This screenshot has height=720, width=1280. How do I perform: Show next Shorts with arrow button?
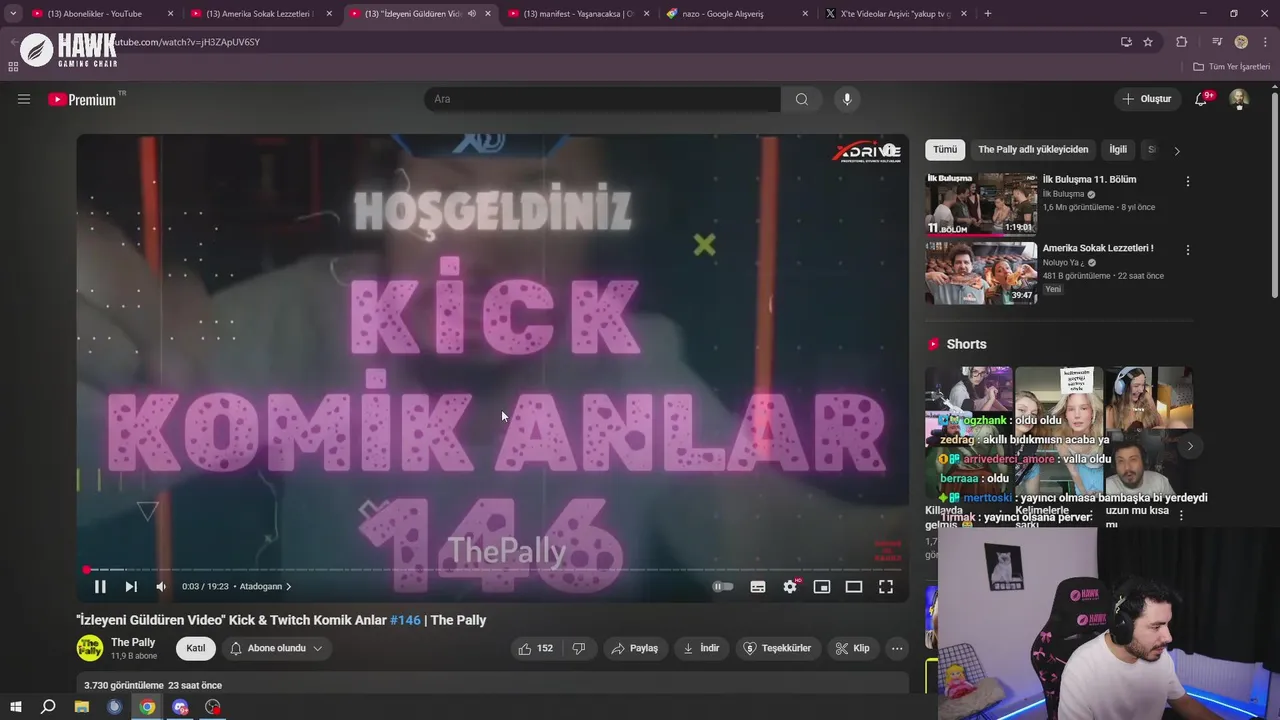pos(1190,446)
